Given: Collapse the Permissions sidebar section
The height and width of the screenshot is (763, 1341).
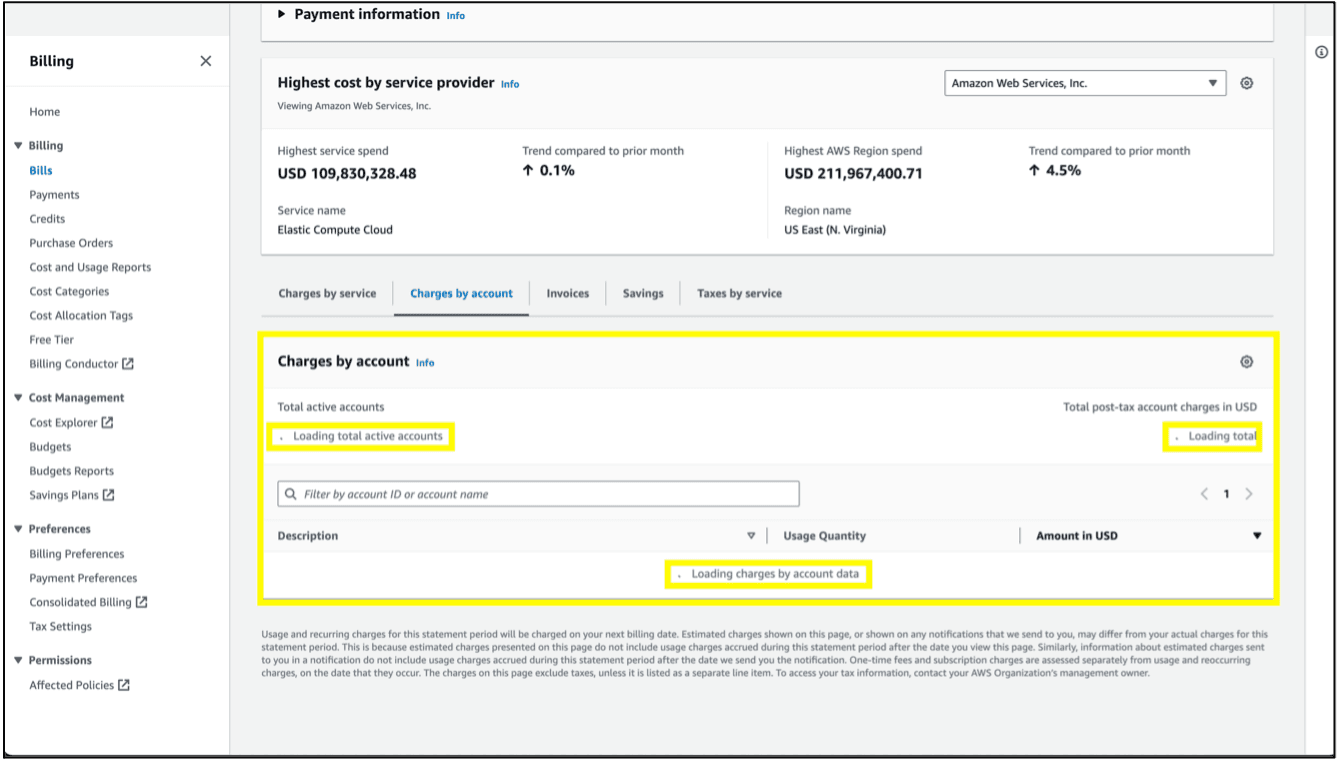Looking at the screenshot, I should (18, 660).
